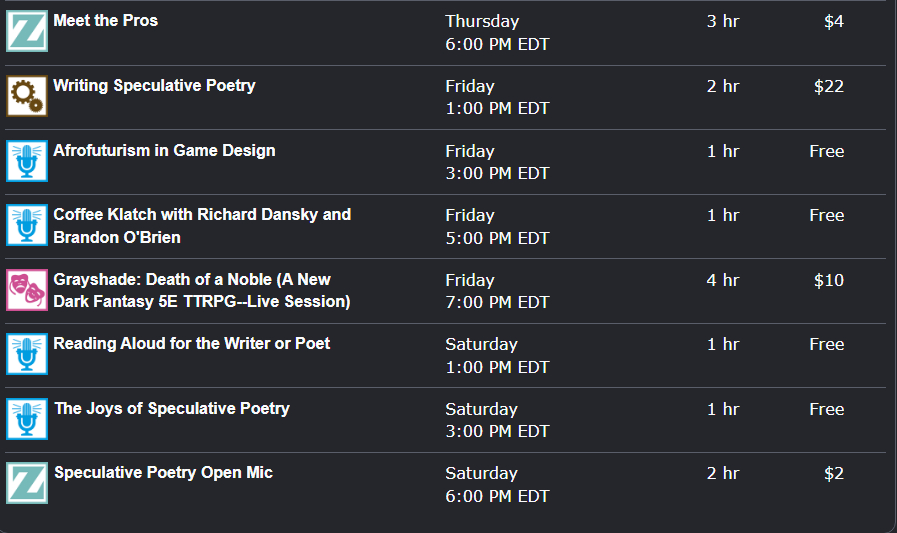Viewport: 897px width, 533px height.
Task: Select the microphone icon for Reading Aloud event
Action: pyautogui.click(x=27, y=354)
